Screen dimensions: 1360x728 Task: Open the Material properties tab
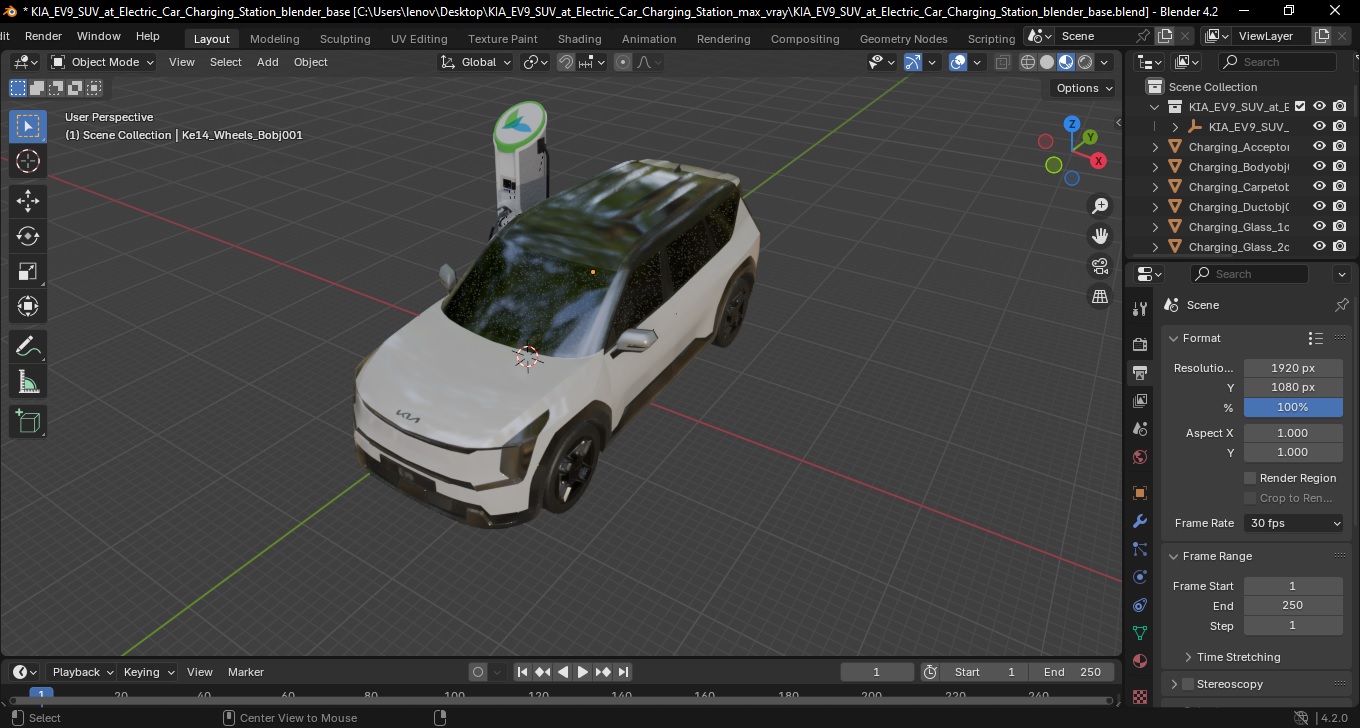coord(1139,661)
